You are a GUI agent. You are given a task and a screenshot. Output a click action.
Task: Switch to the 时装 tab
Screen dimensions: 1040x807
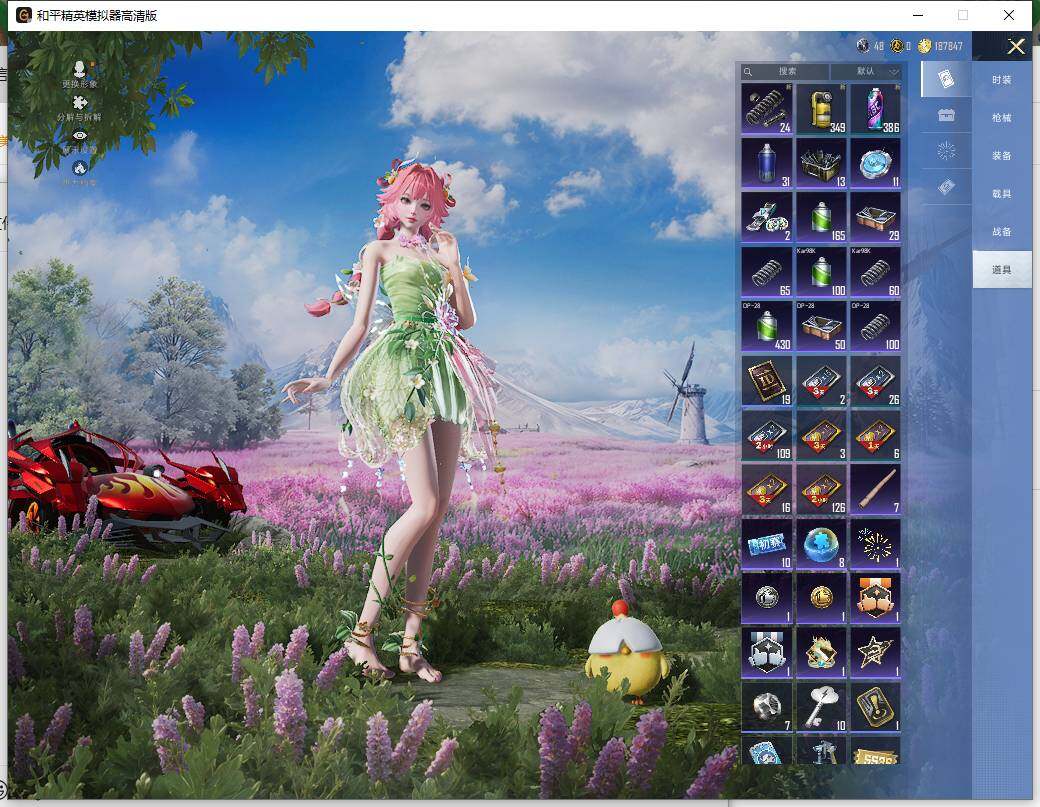1001,80
